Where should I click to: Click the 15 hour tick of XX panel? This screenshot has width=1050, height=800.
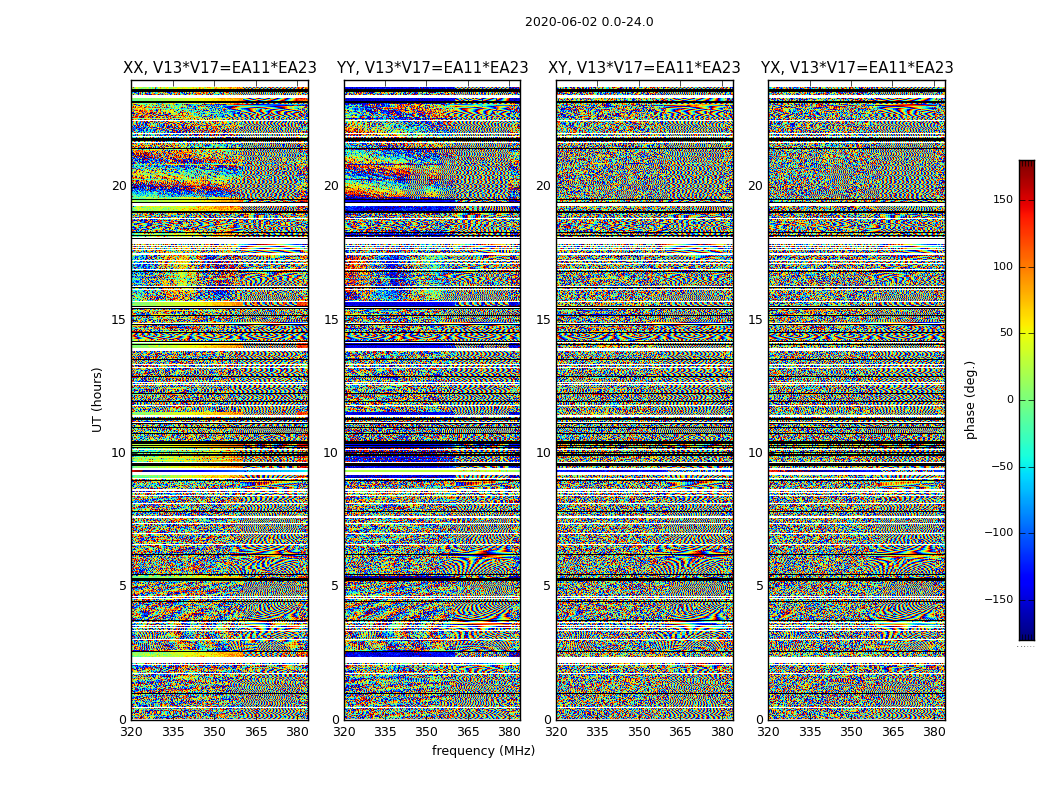tap(119, 320)
